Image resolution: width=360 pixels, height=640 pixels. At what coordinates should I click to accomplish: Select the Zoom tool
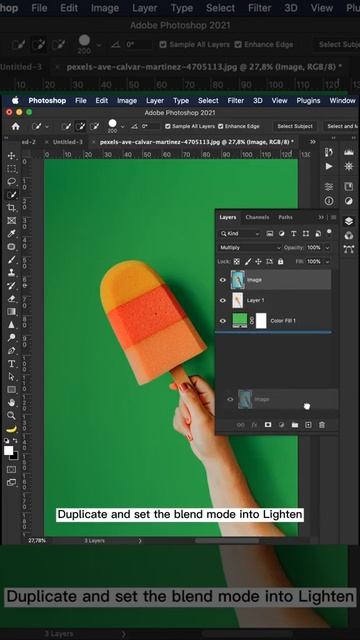[x=11, y=416]
